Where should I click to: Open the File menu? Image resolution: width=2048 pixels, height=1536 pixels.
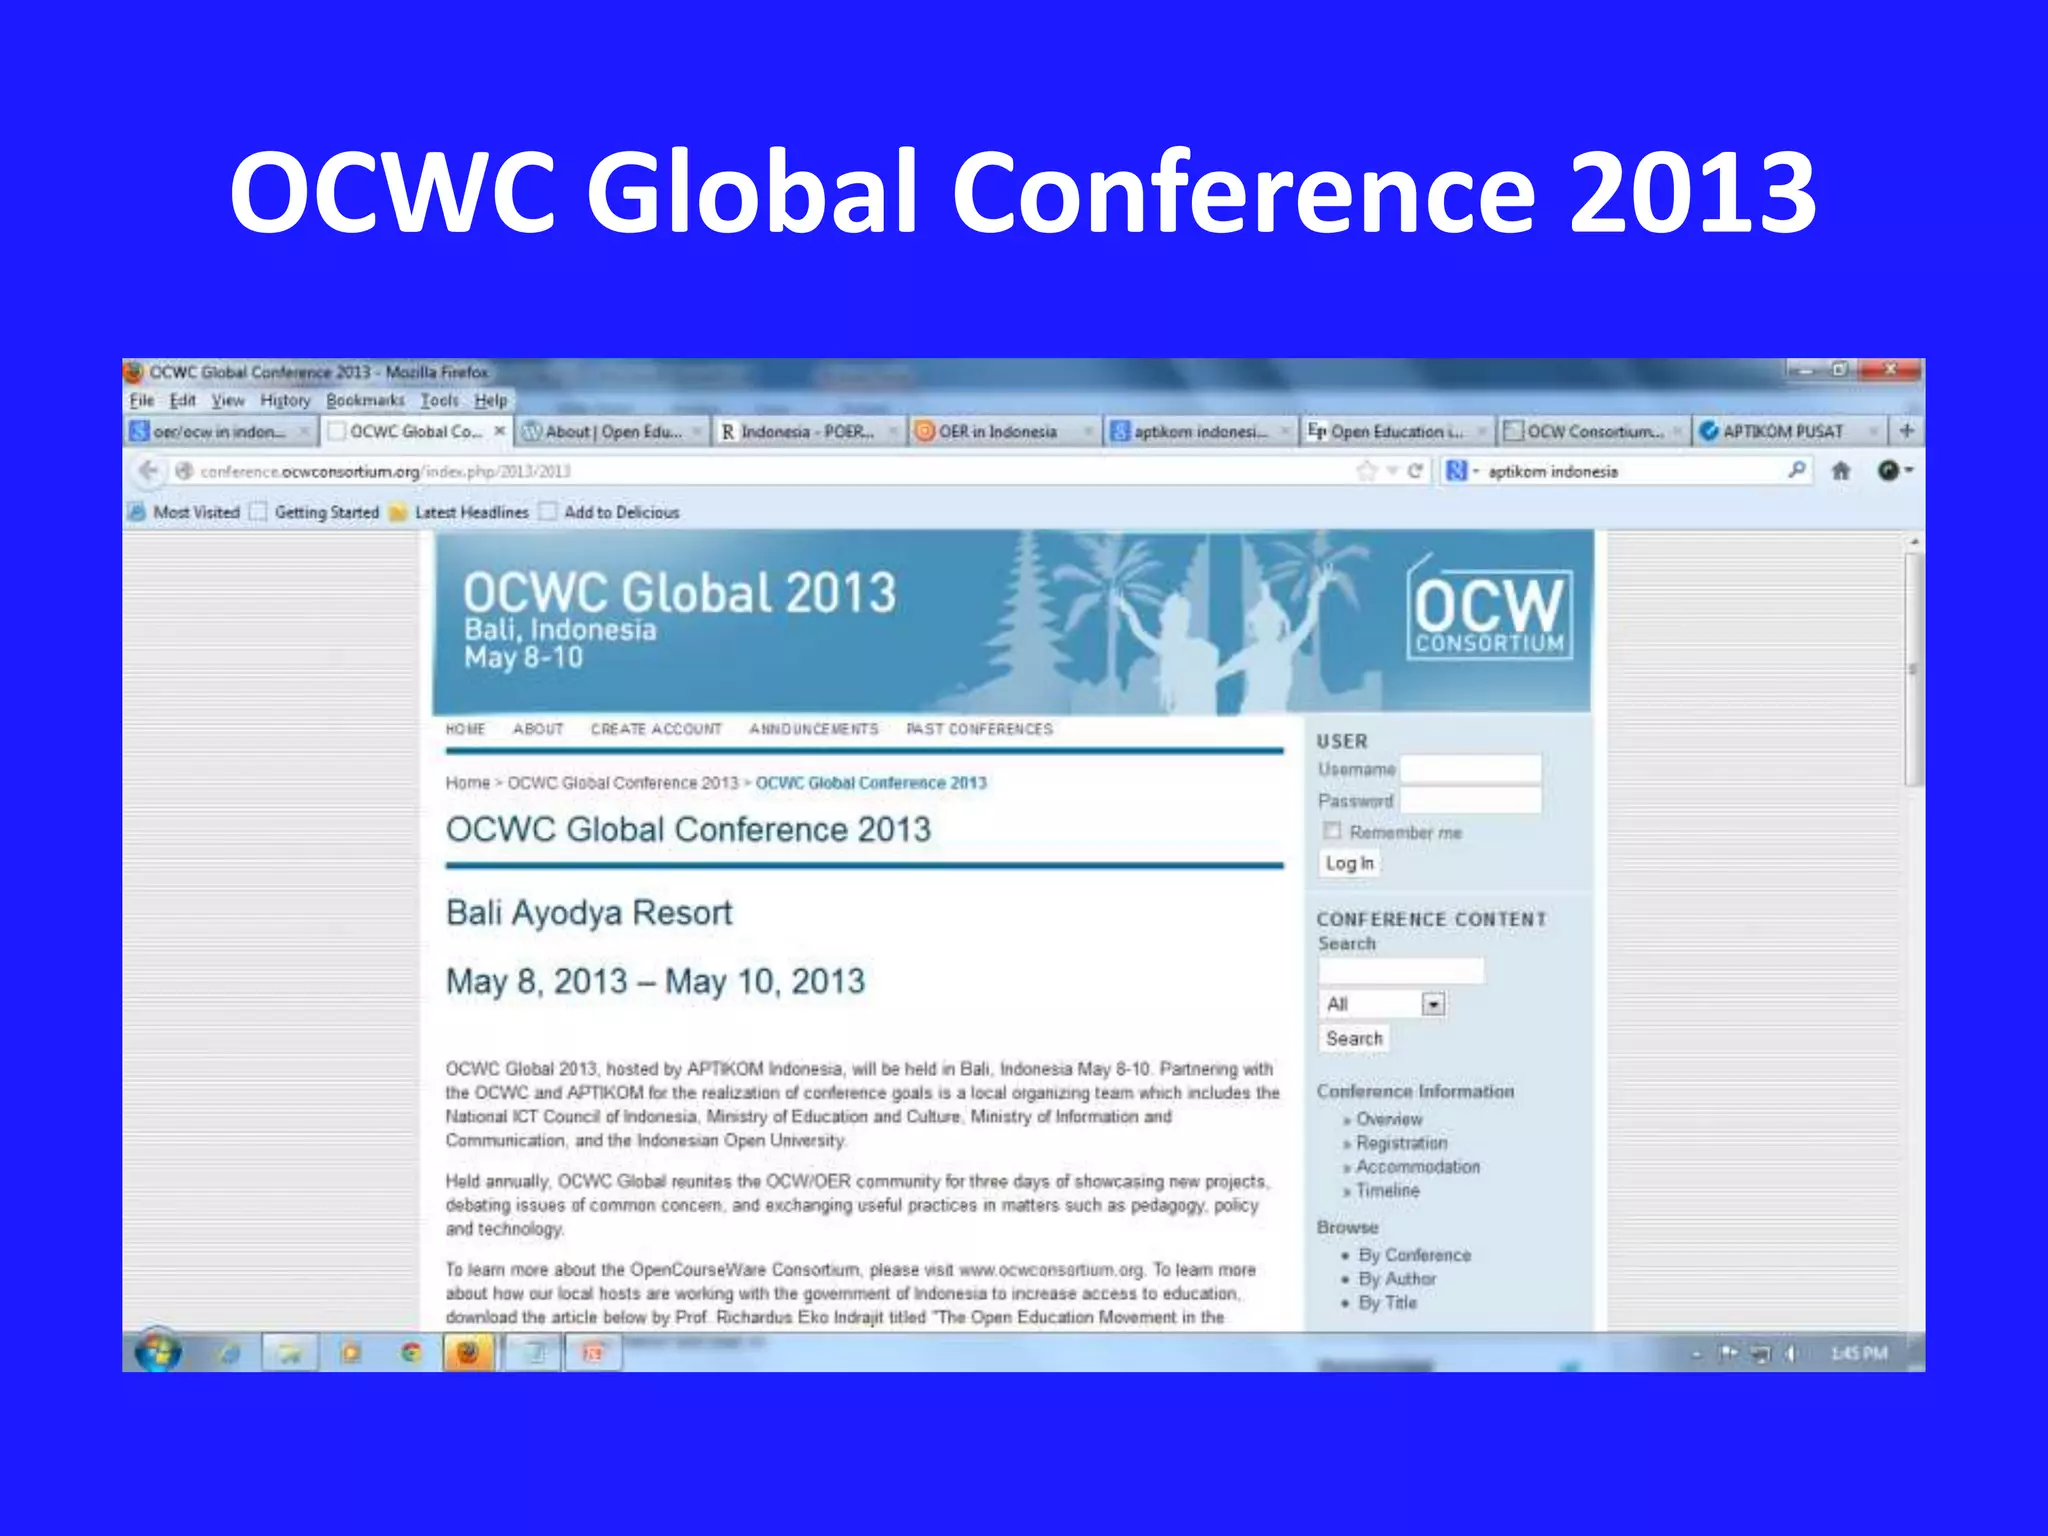coord(142,401)
